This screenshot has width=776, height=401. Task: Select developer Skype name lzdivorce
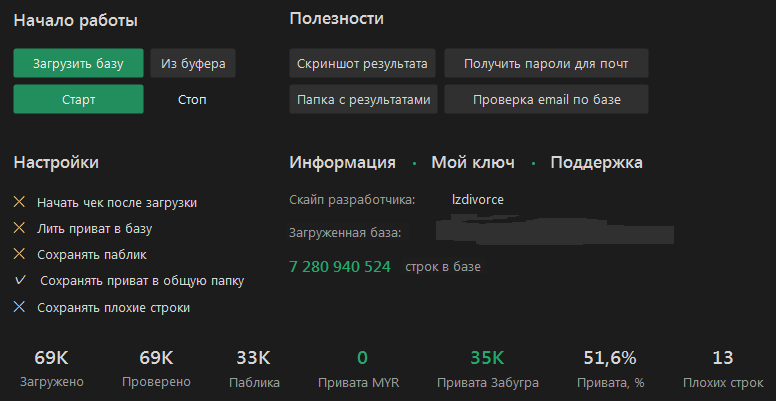click(x=478, y=200)
